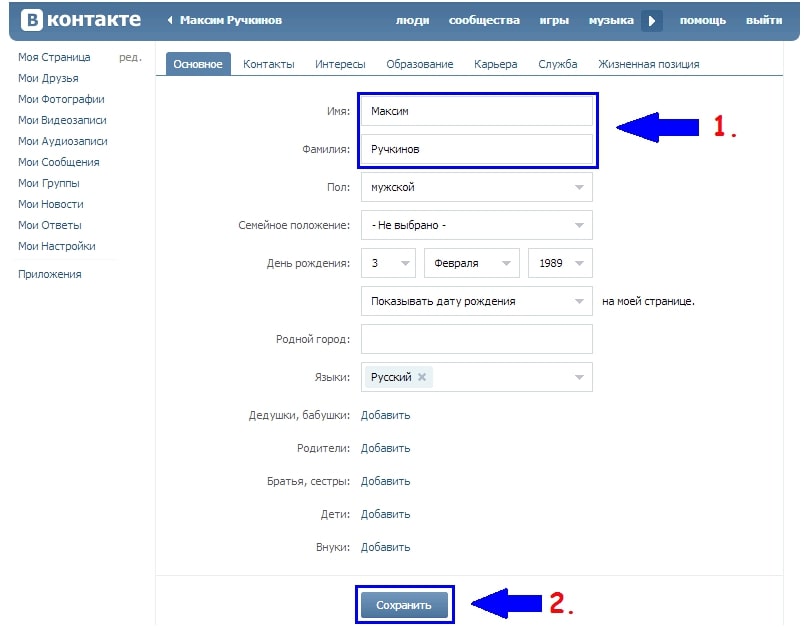
Task: Go to the Жизненная позиция tab
Action: pos(648,64)
